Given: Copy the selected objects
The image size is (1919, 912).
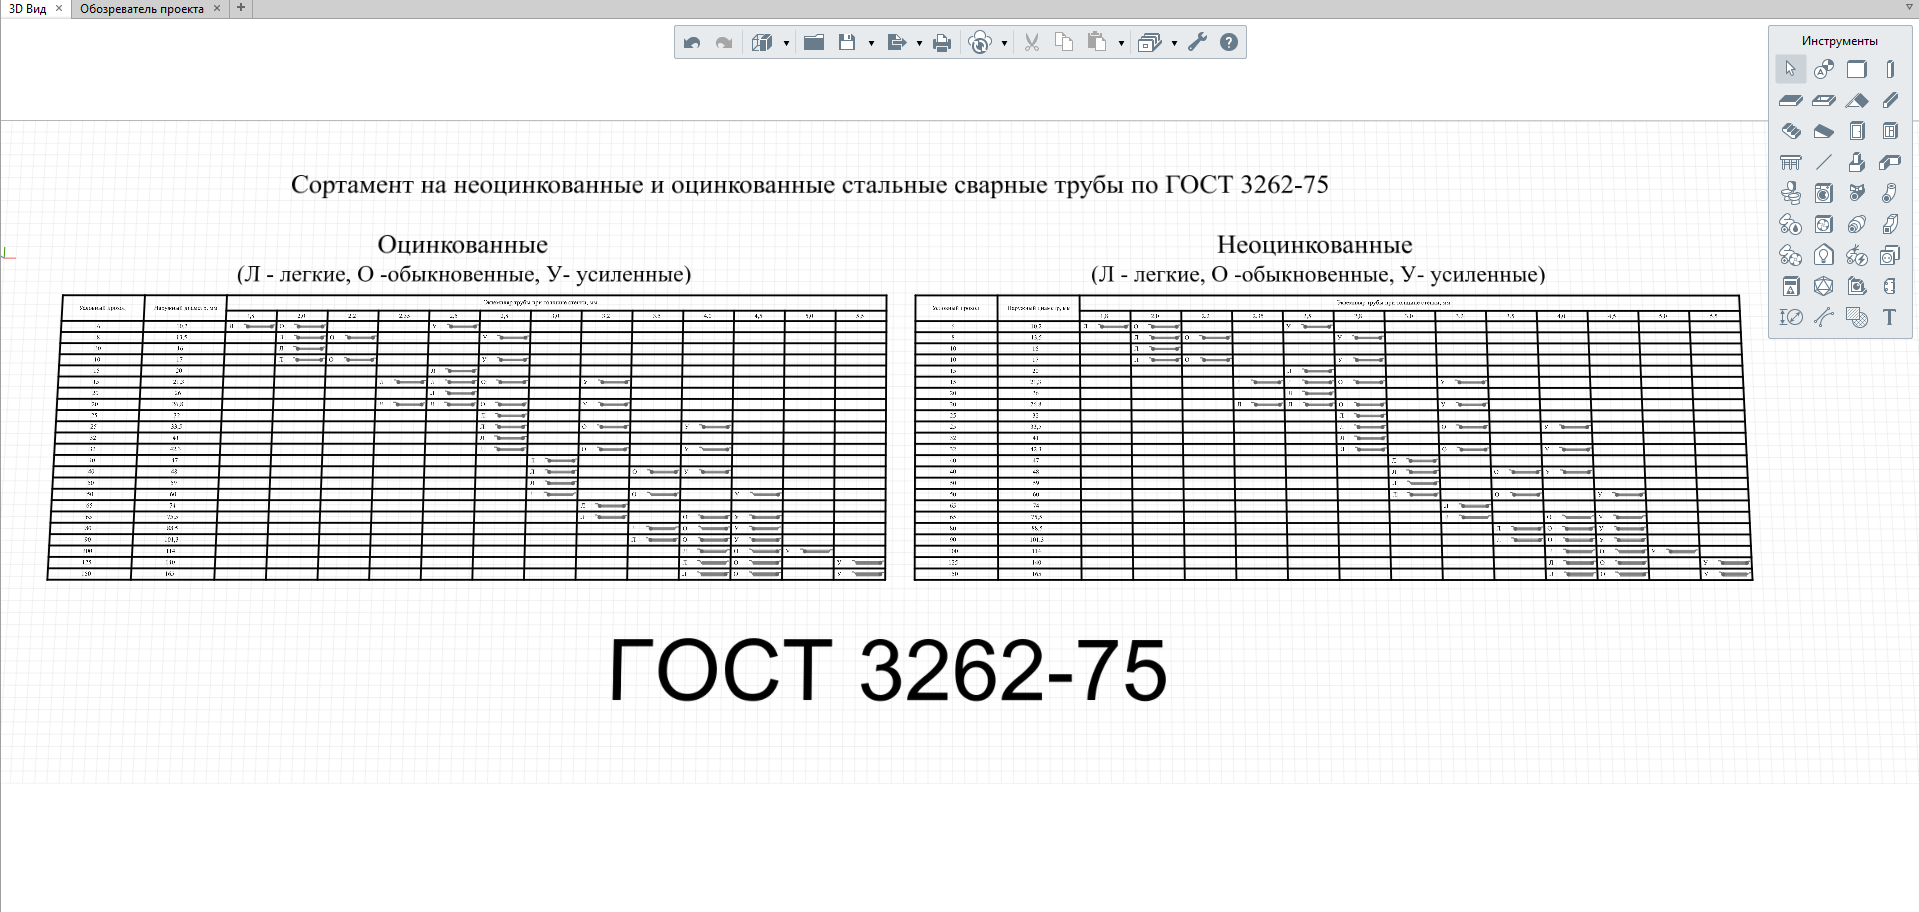Looking at the screenshot, I should [1064, 42].
